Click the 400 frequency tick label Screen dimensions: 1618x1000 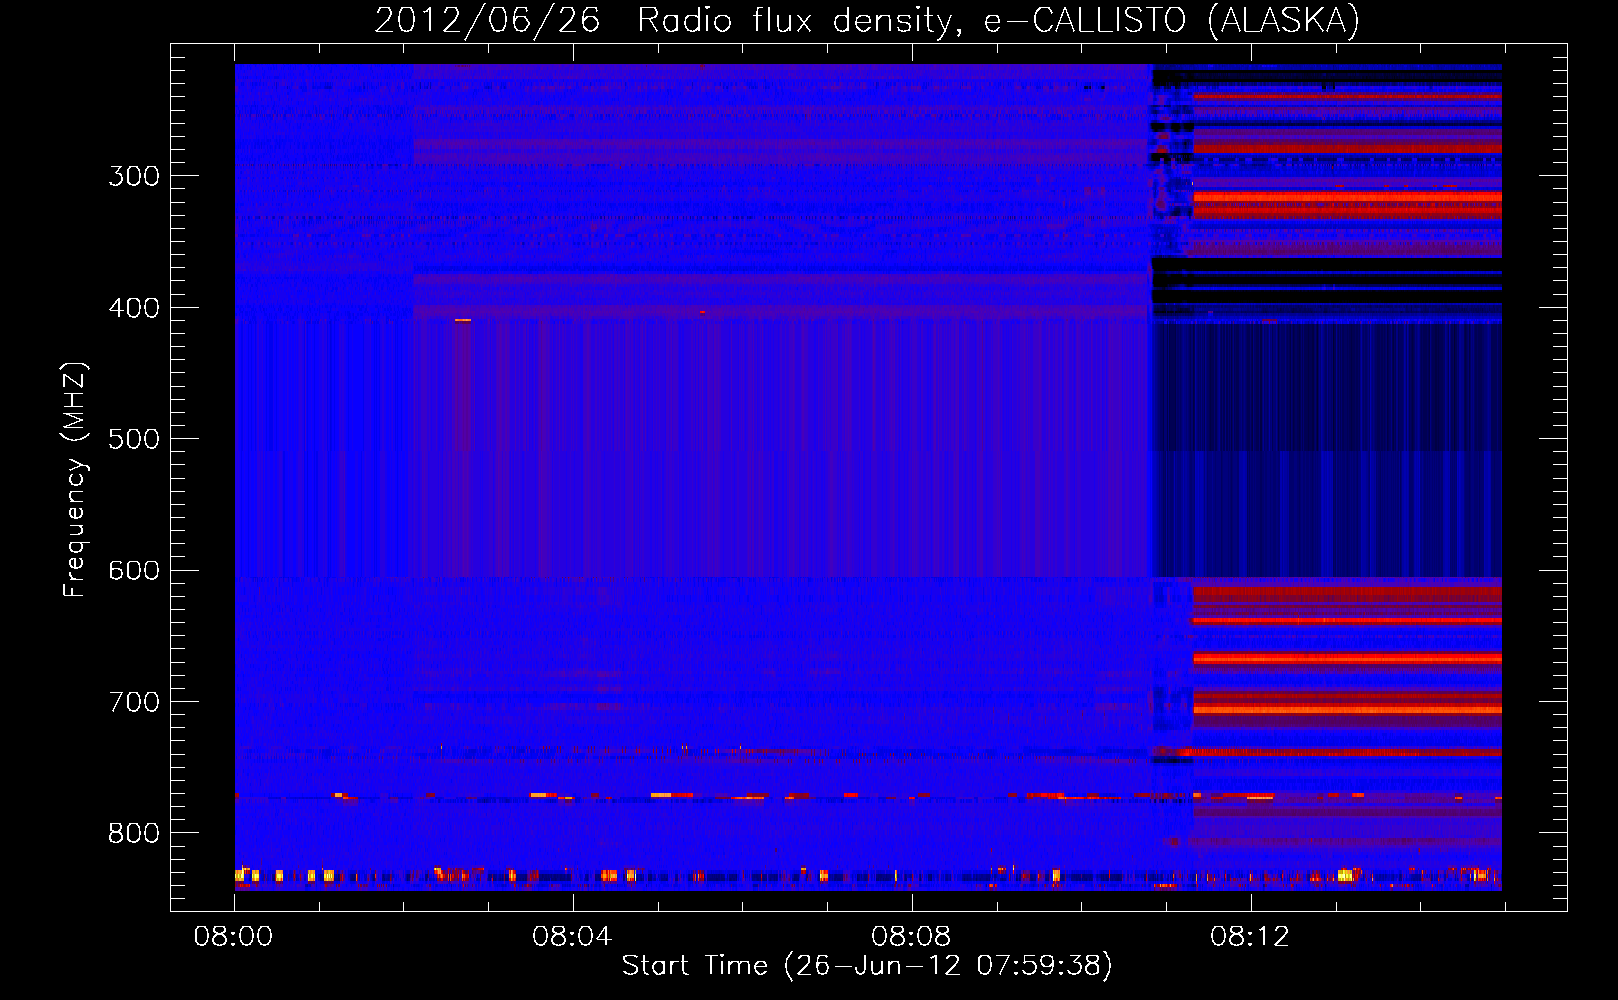pos(134,308)
